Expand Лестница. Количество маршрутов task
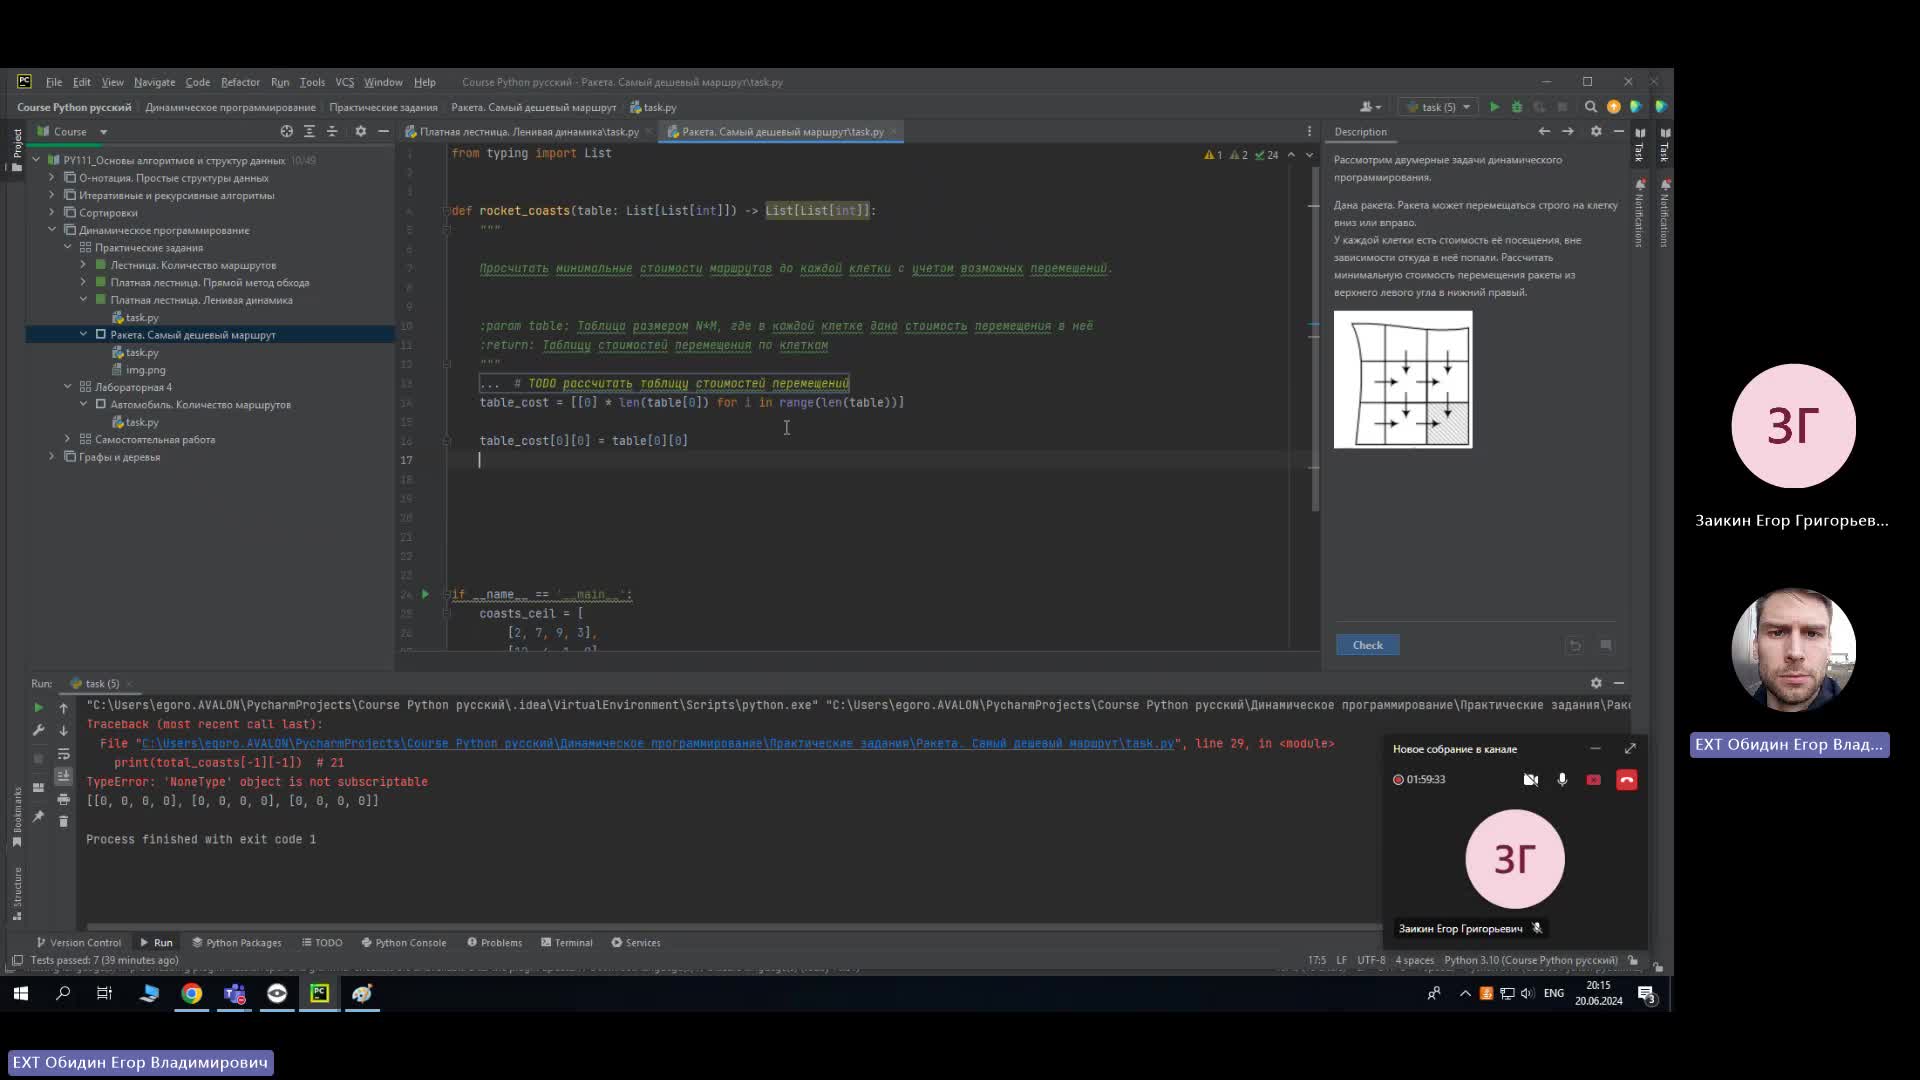 [x=84, y=265]
